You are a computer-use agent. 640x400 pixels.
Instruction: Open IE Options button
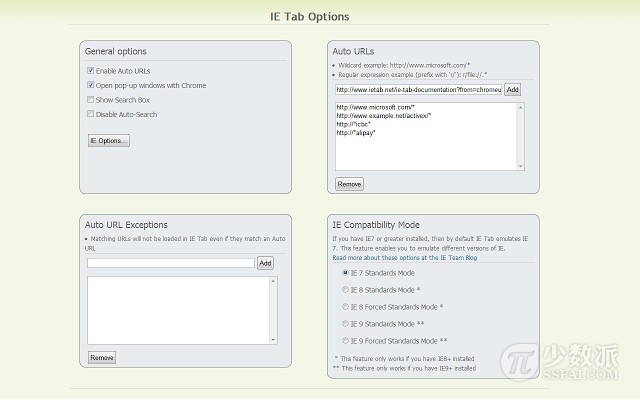click(x=108, y=141)
